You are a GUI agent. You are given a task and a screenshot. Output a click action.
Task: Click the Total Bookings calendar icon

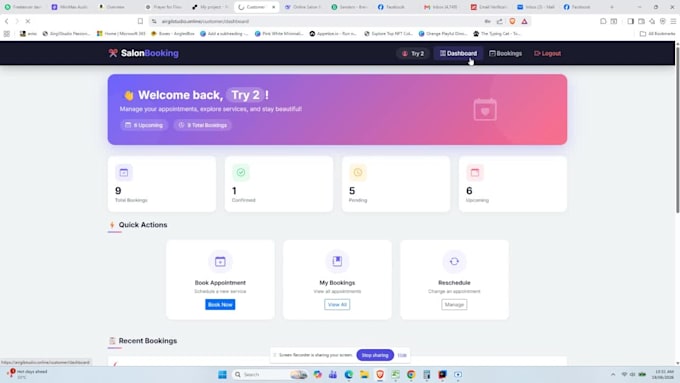click(124, 172)
